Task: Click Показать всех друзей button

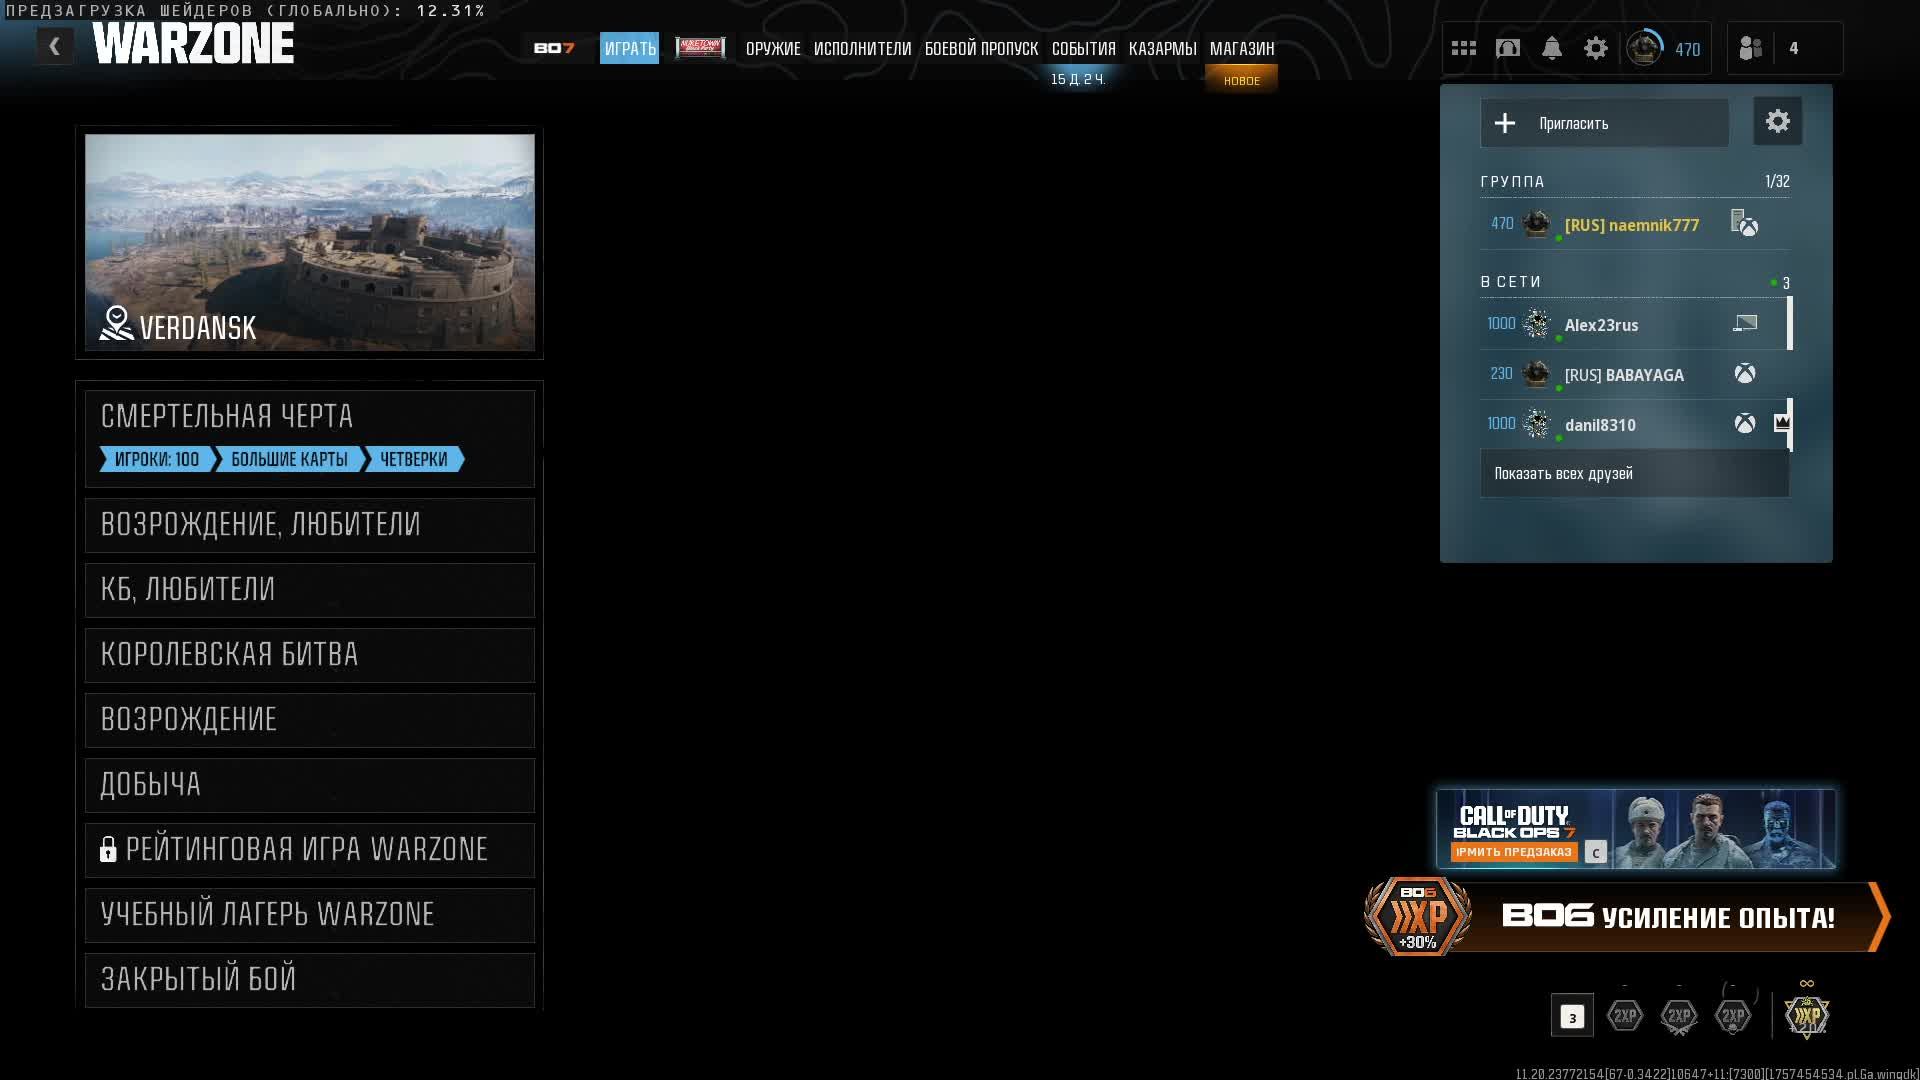Action: [x=1634, y=473]
